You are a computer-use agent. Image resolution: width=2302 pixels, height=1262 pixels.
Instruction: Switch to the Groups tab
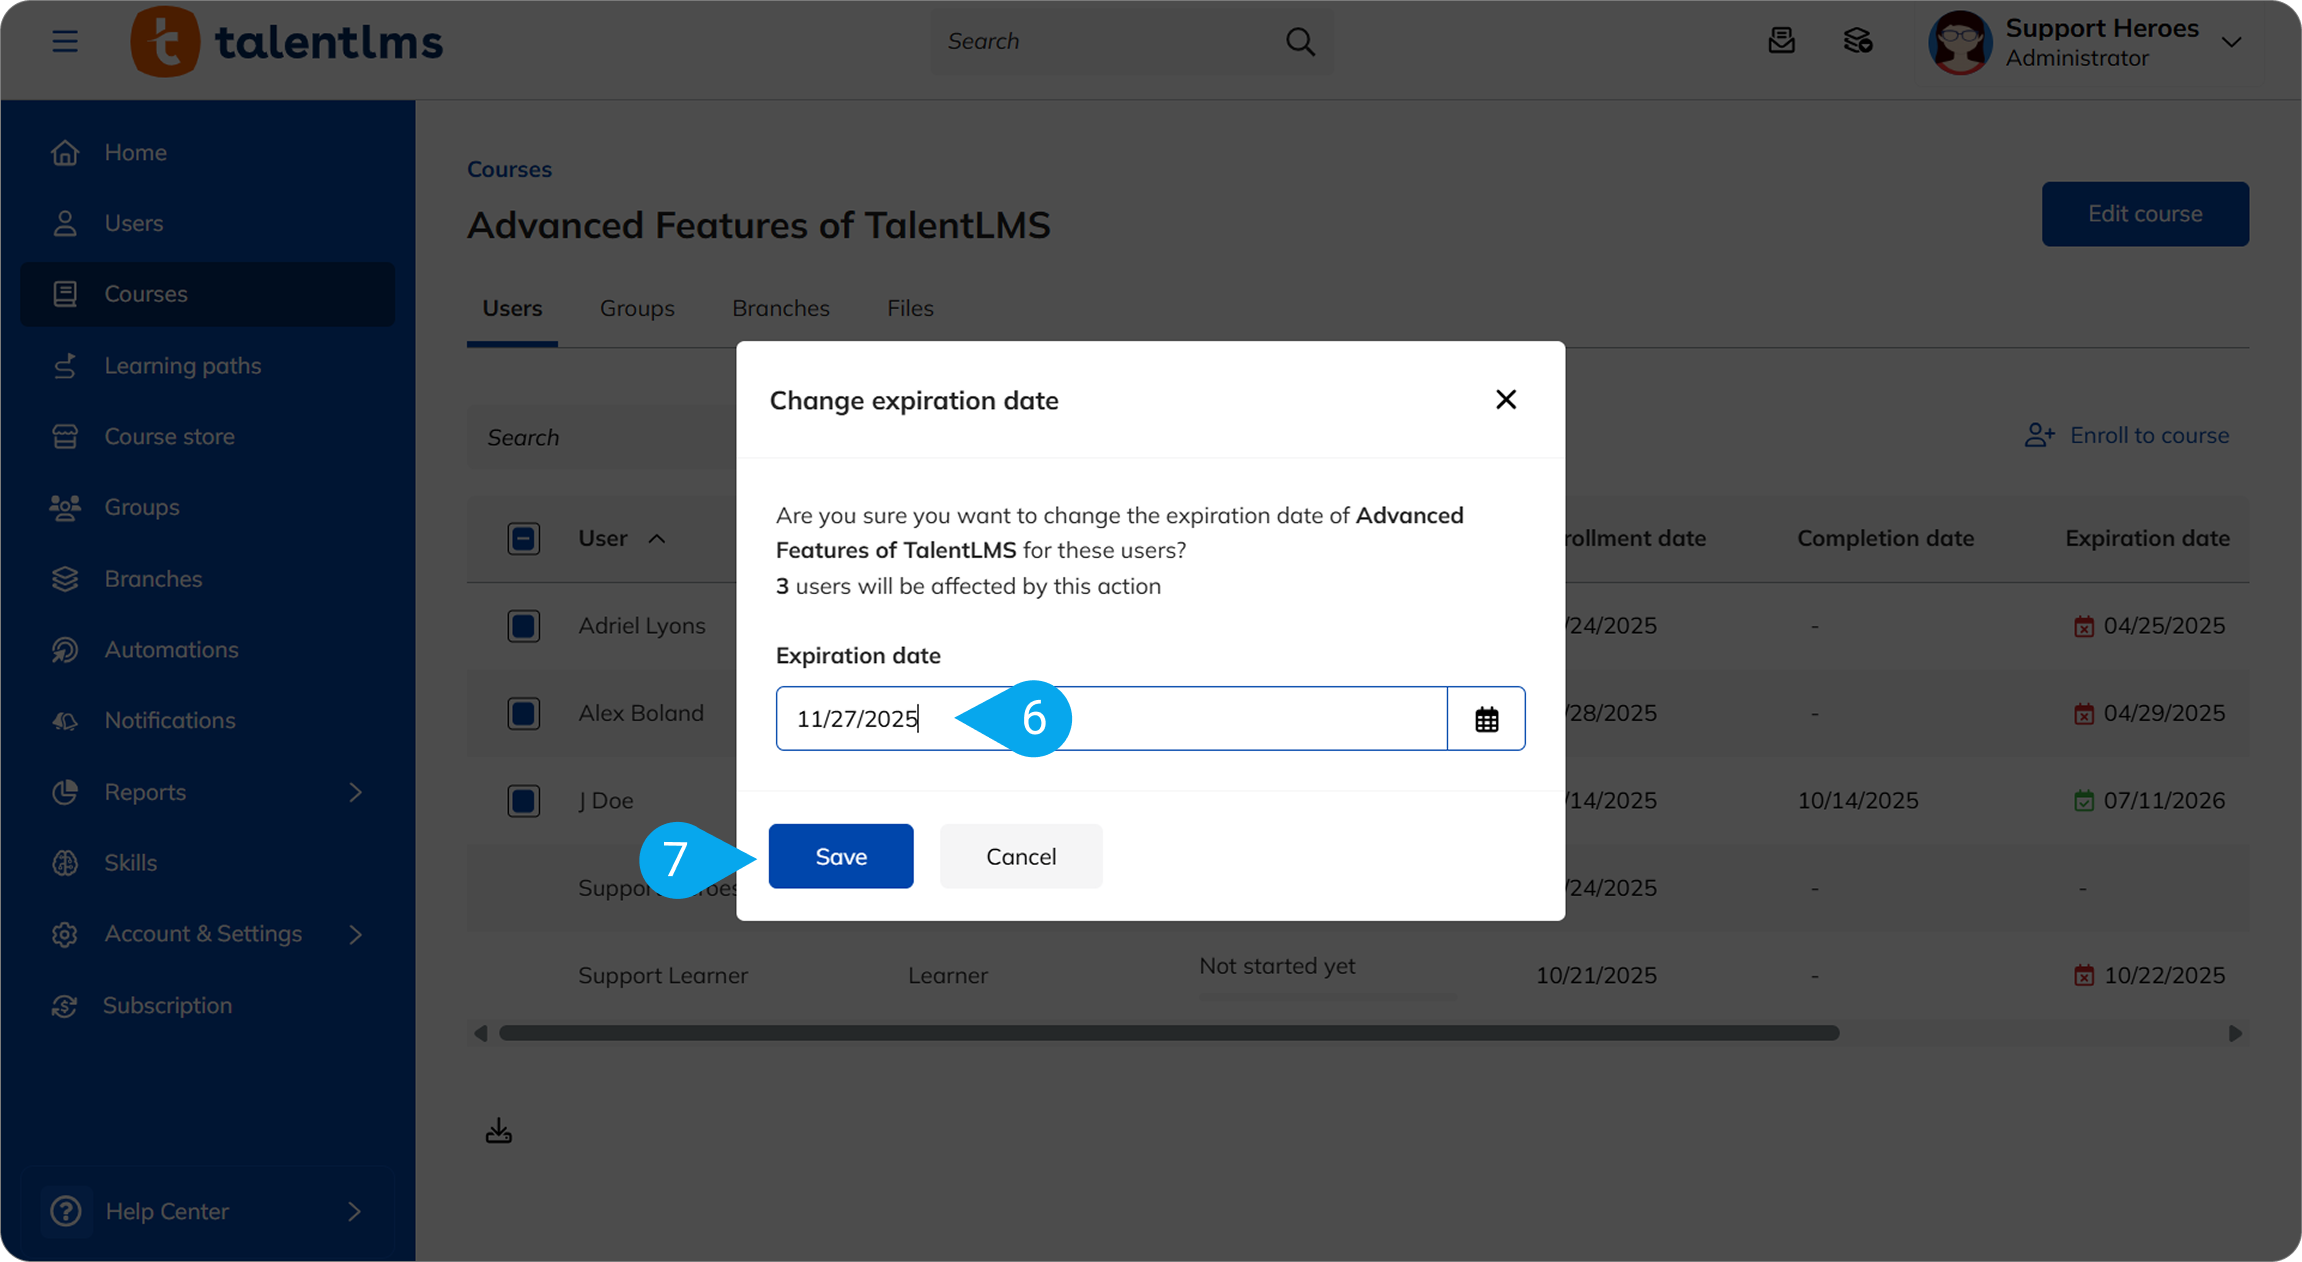[637, 308]
